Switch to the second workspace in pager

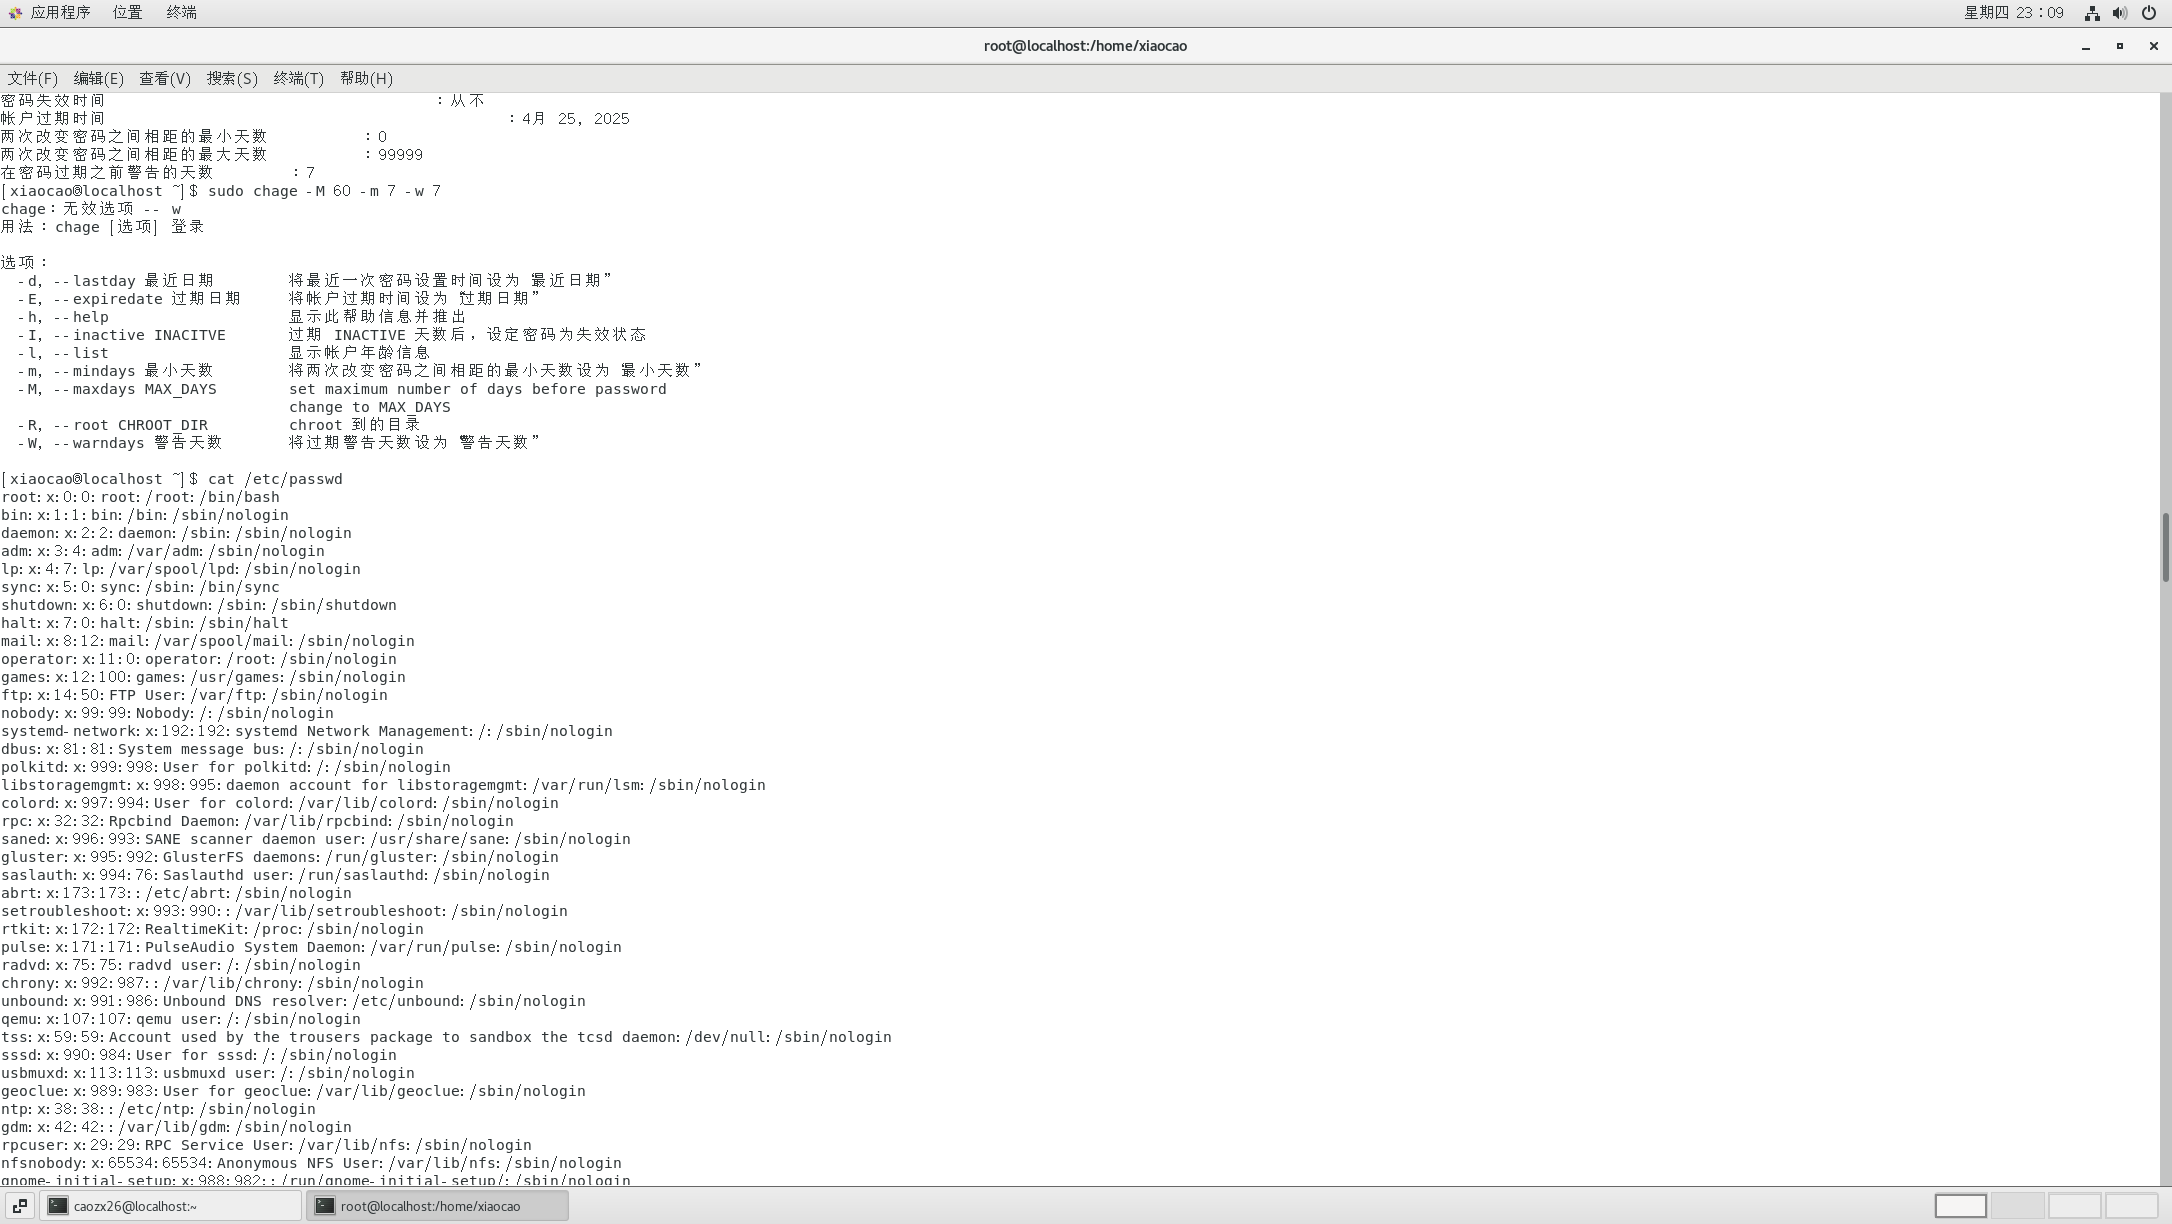point(2017,1206)
